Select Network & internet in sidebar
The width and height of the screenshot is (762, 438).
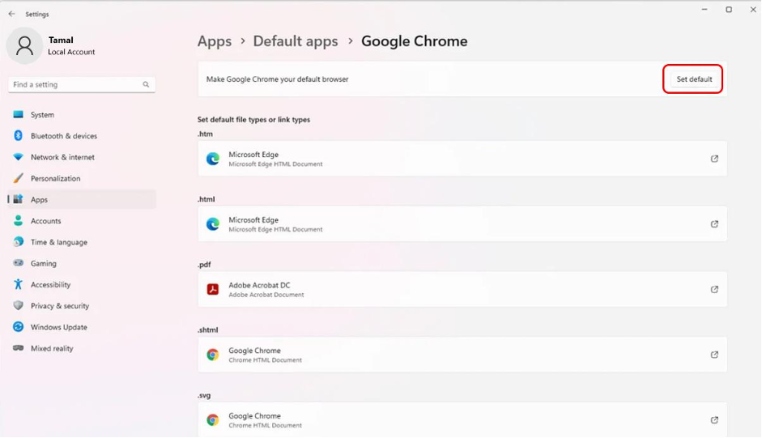pos(62,157)
